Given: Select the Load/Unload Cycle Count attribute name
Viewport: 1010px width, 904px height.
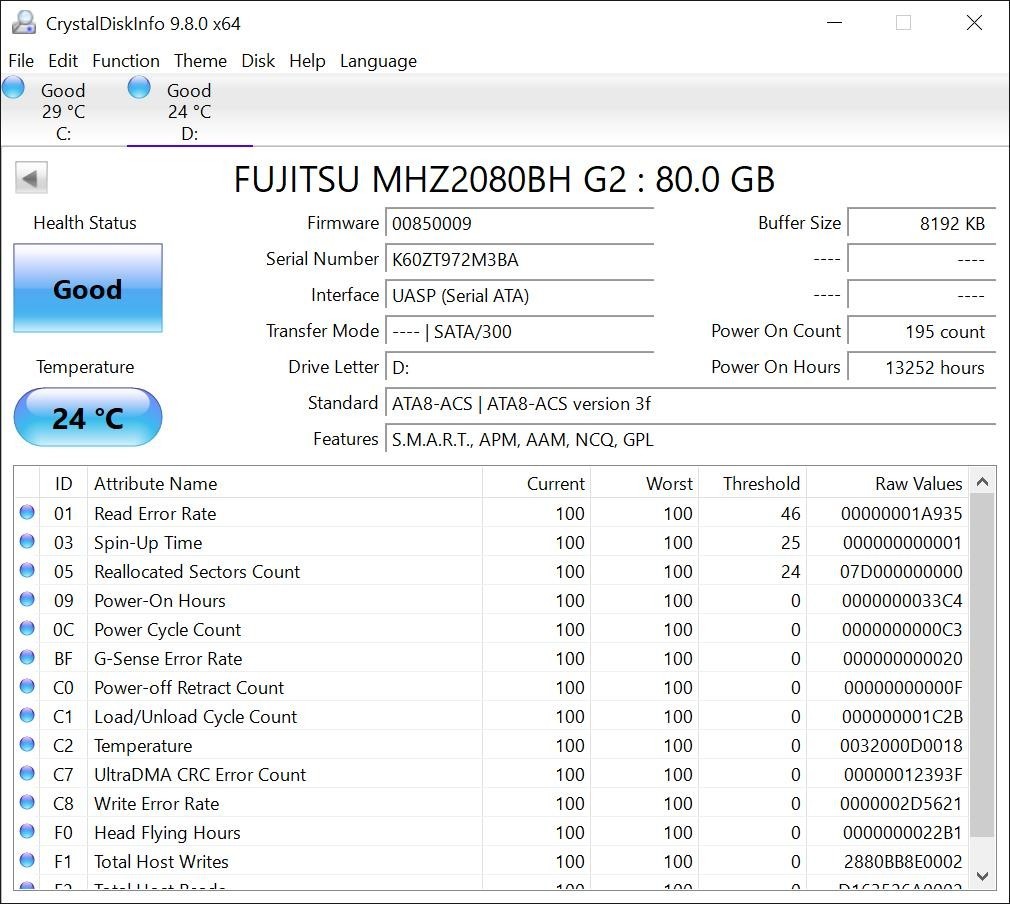Looking at the screenshot, I should [196, 716].
